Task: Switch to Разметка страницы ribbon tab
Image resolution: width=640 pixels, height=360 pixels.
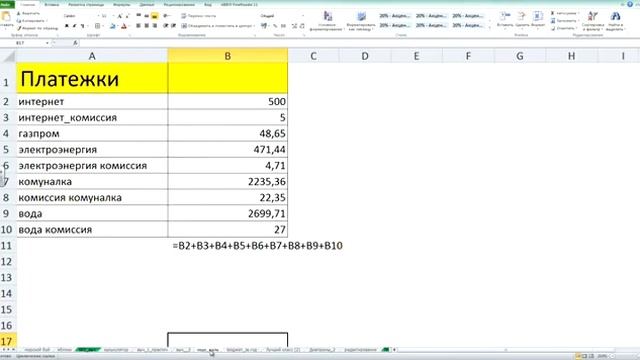Action: 86,4
